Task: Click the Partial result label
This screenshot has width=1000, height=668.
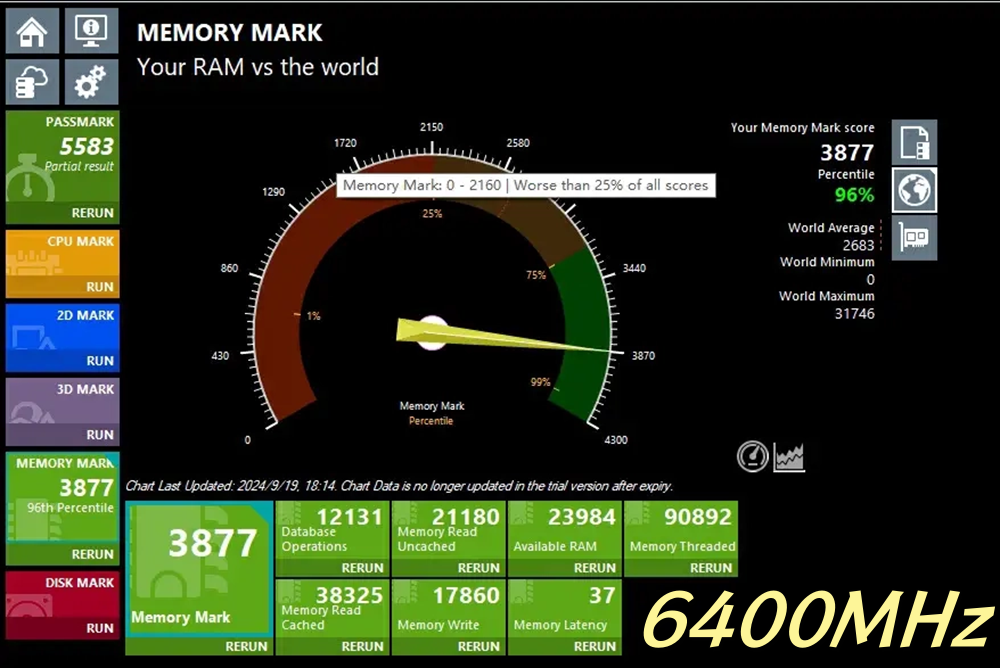Action: coord(79,167)
